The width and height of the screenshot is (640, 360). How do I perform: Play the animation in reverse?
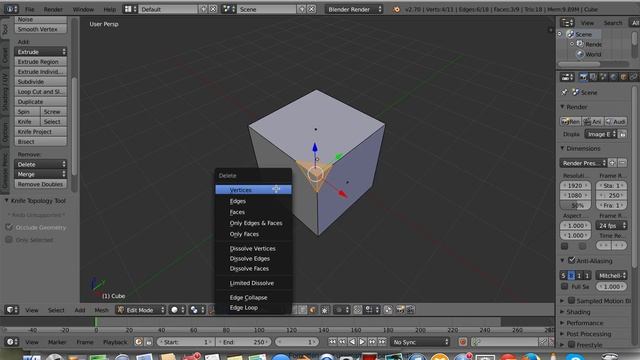pyautogui.click(x=352, y=342)
